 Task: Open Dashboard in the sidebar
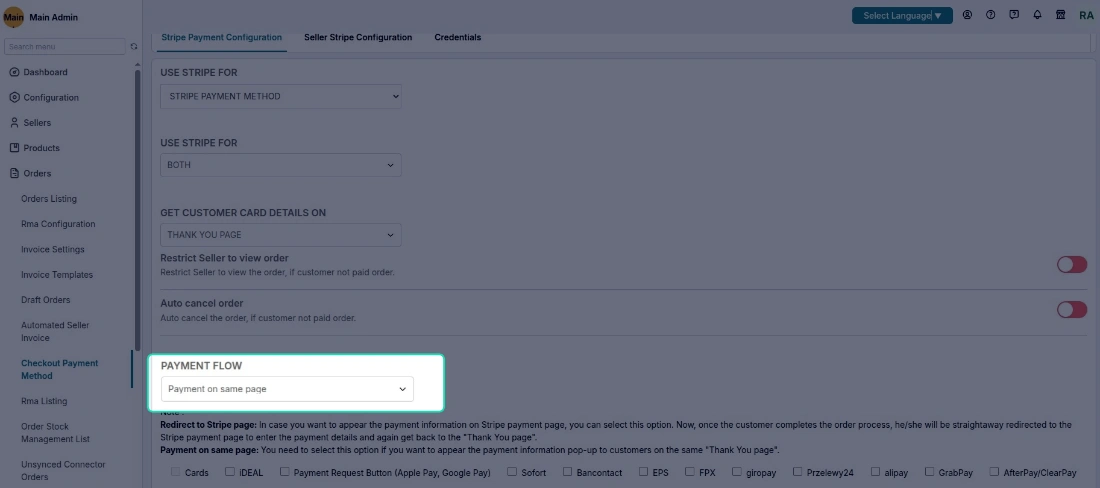point(46,72)
